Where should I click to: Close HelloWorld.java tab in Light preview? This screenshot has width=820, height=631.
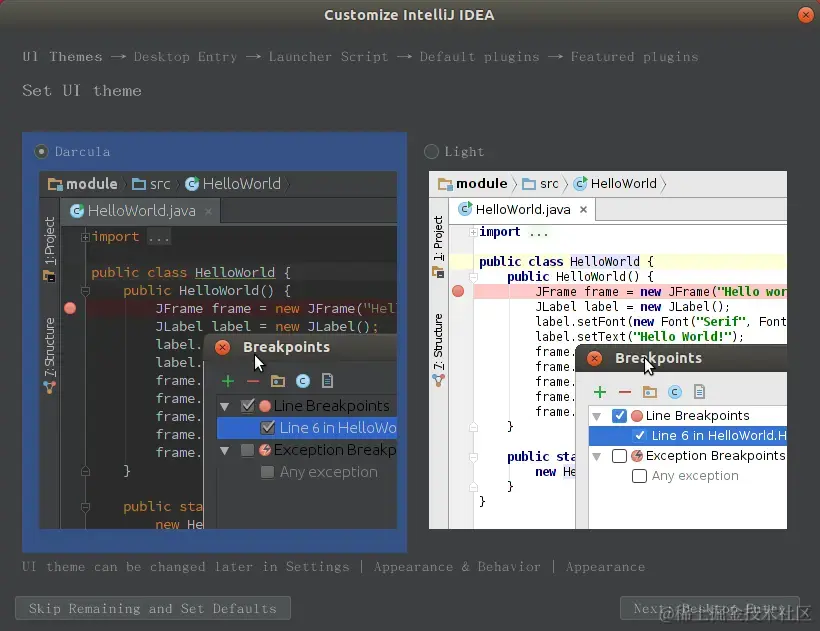[584, 210]
